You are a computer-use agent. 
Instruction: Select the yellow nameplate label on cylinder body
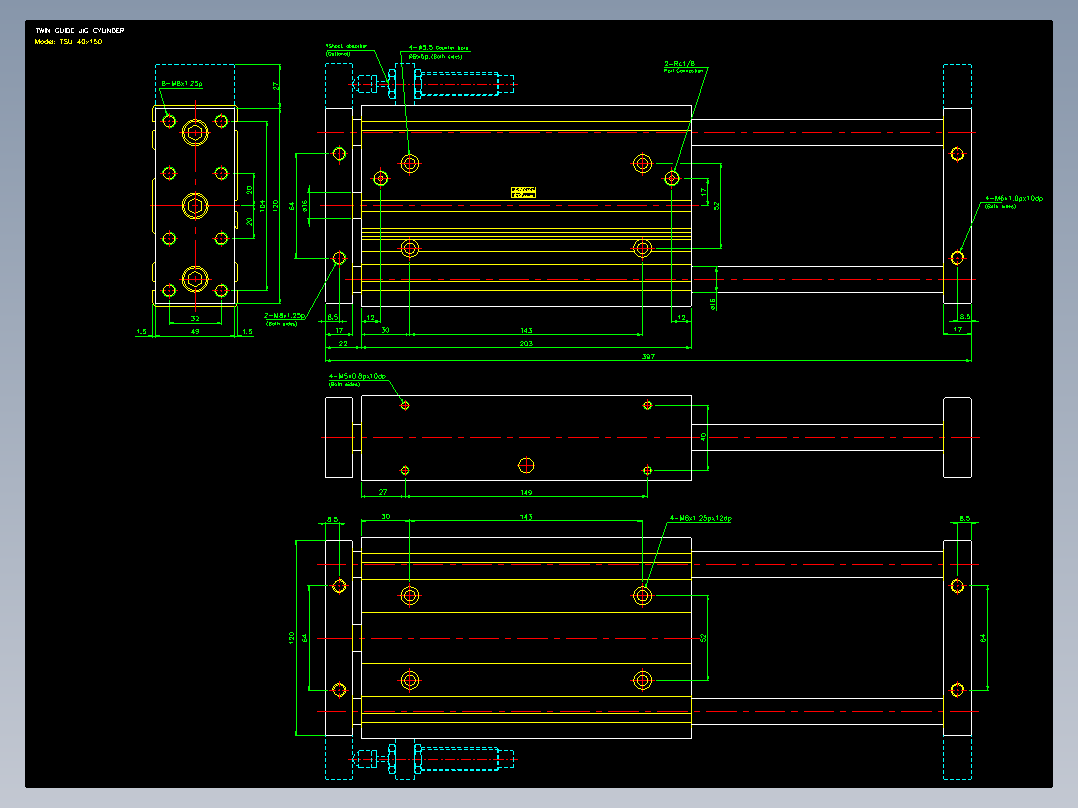[x=523, y=193]
